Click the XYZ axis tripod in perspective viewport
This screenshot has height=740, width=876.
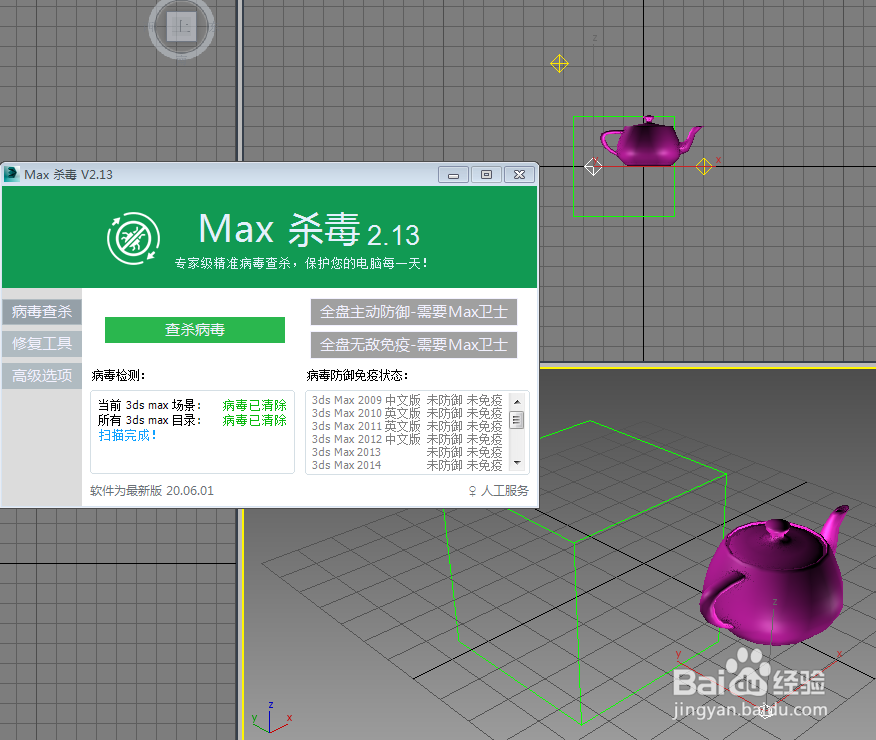[272, 718]
